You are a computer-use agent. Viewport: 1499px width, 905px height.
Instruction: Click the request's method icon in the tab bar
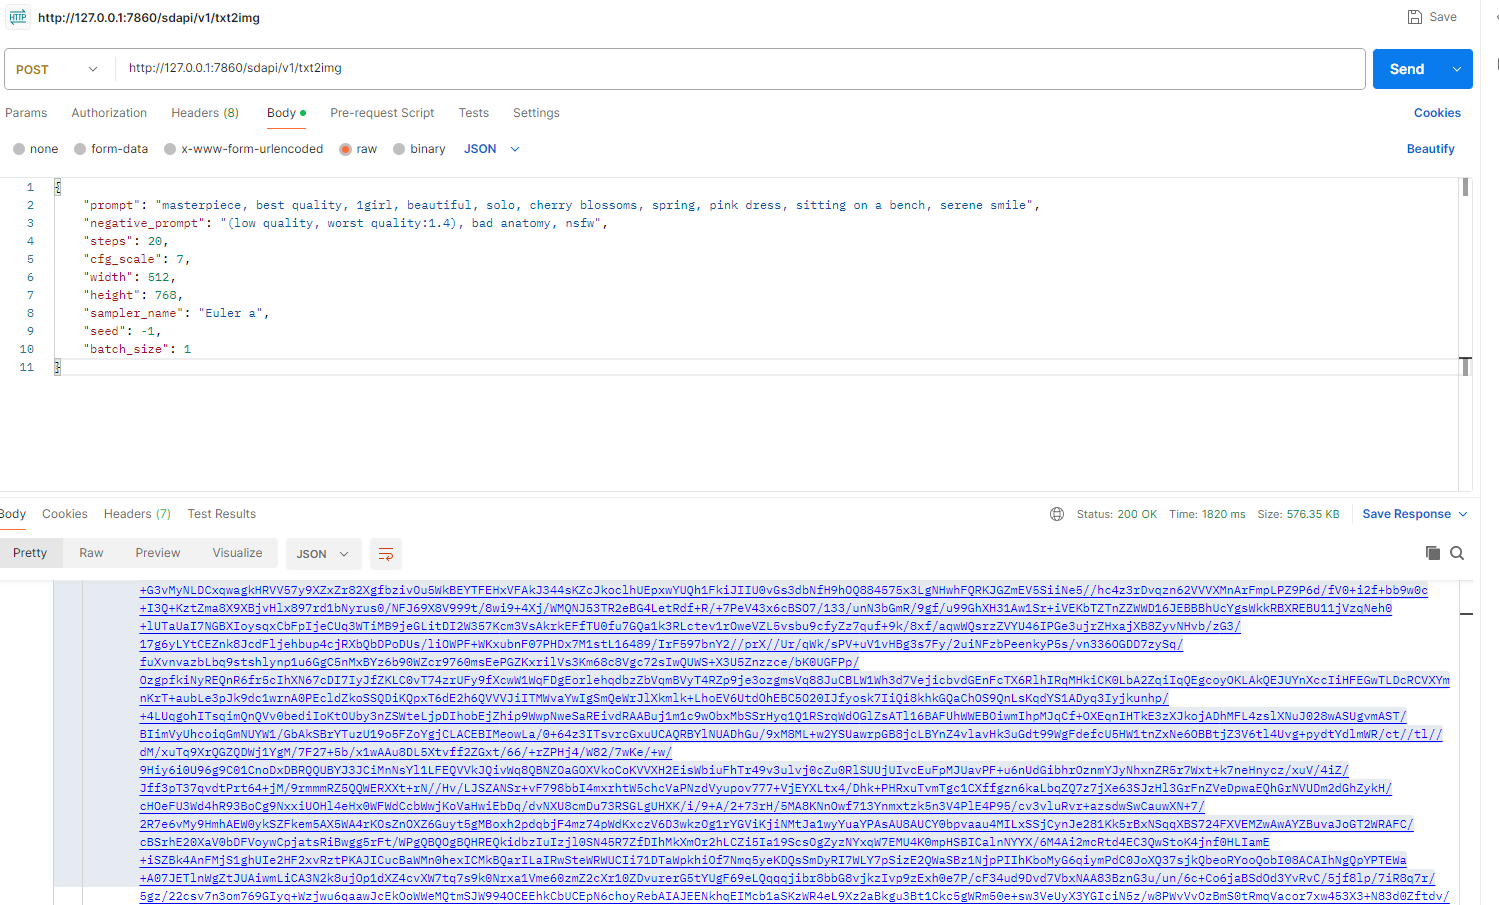click(17, 17)
